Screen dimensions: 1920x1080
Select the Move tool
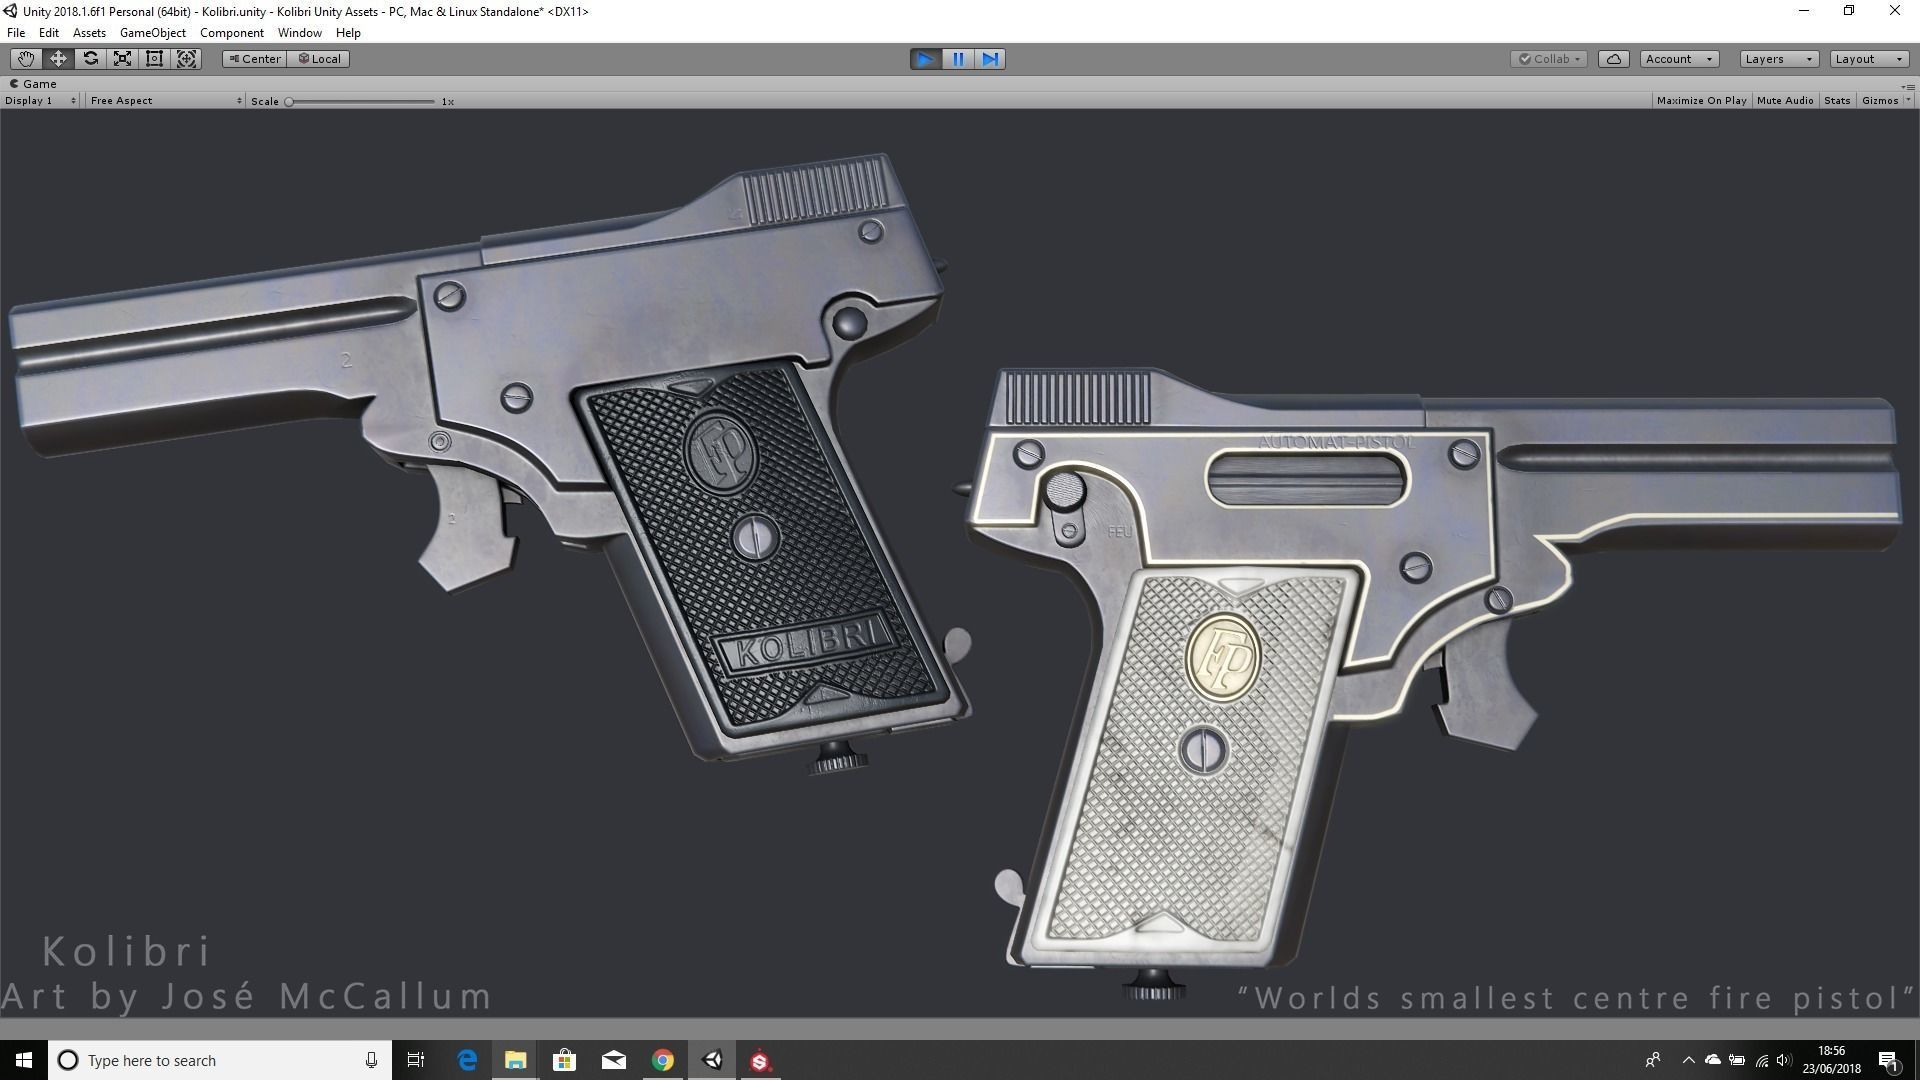point(58,59)
